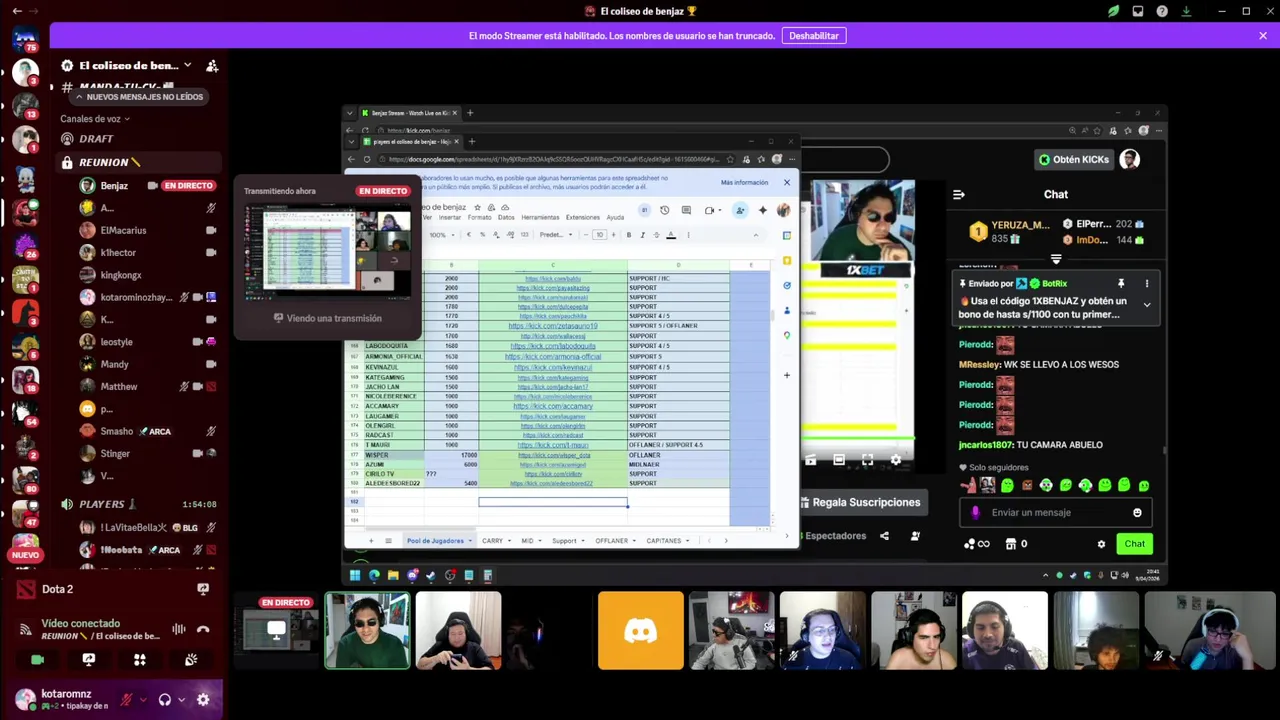This screenshot has width=1280, height=720.
Task: Open microphone input options arrow
Action: [142, 700]
